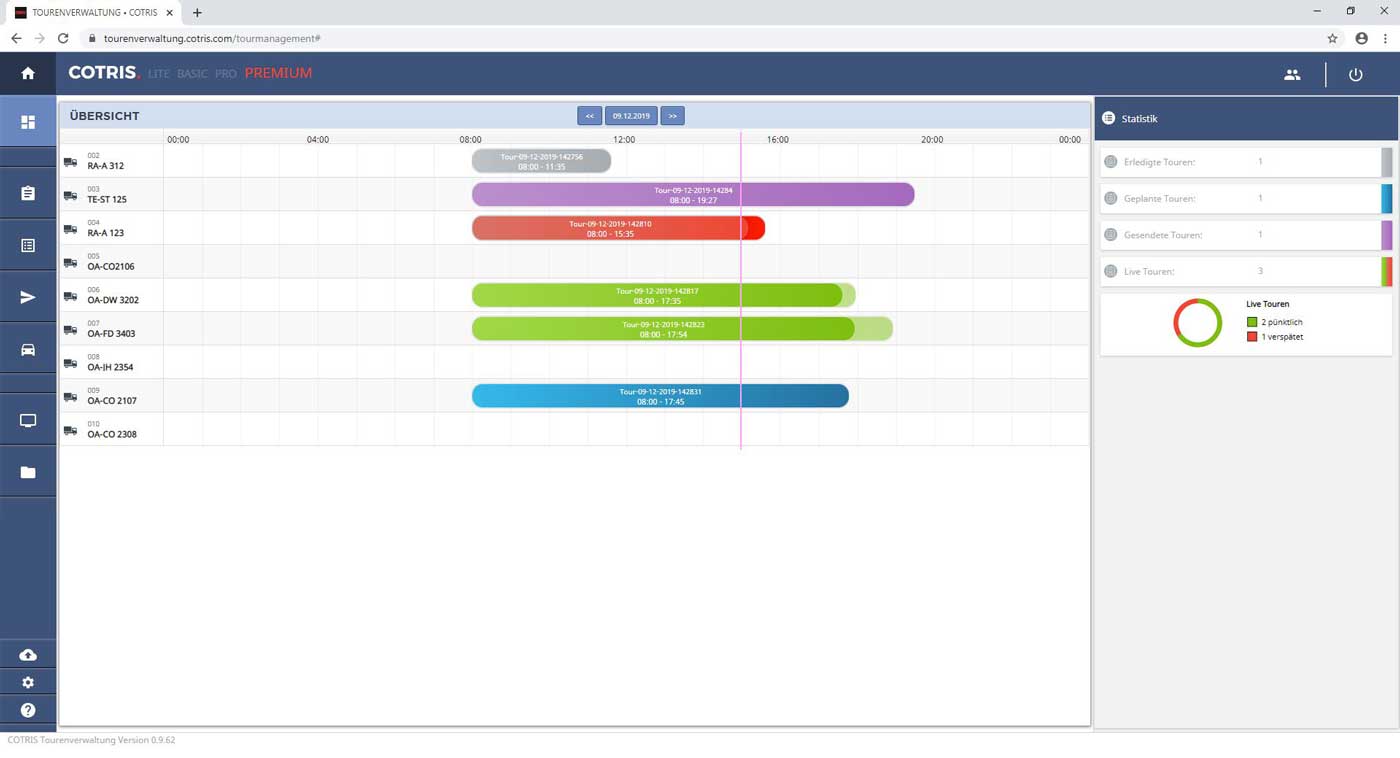
Task: Select the blue tour bar 08:00 - 17:45
Action: pyautogui.click(x=659, y=396)
